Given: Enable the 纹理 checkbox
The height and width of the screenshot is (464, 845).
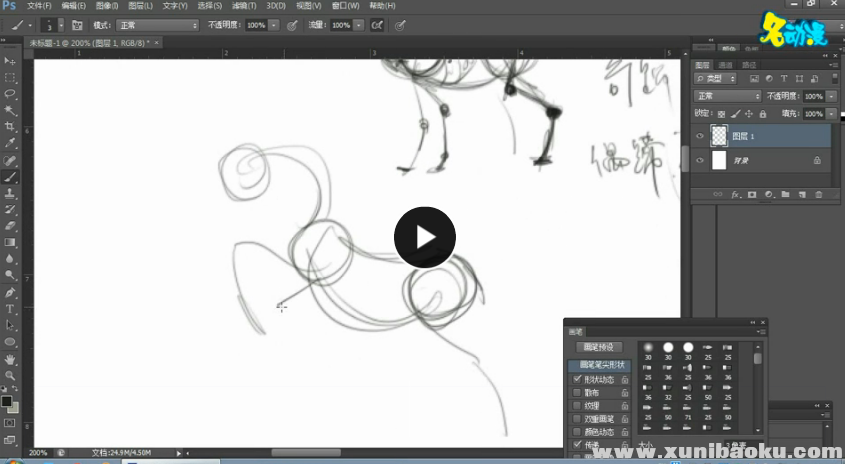Looking at the screenshot, I should (x=576, y=406).
